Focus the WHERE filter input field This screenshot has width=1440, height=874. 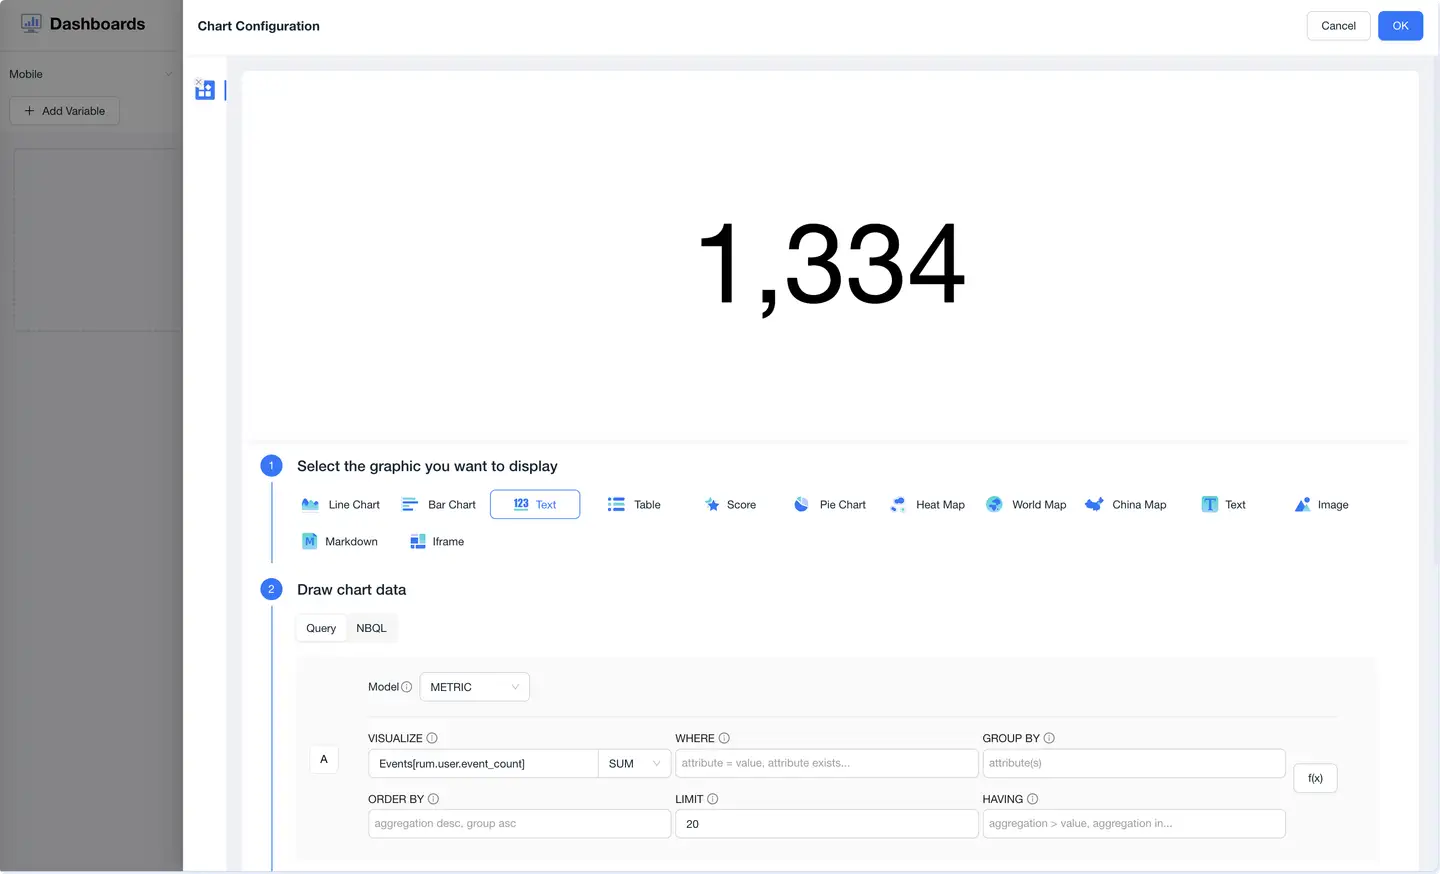tap(826, 764)
